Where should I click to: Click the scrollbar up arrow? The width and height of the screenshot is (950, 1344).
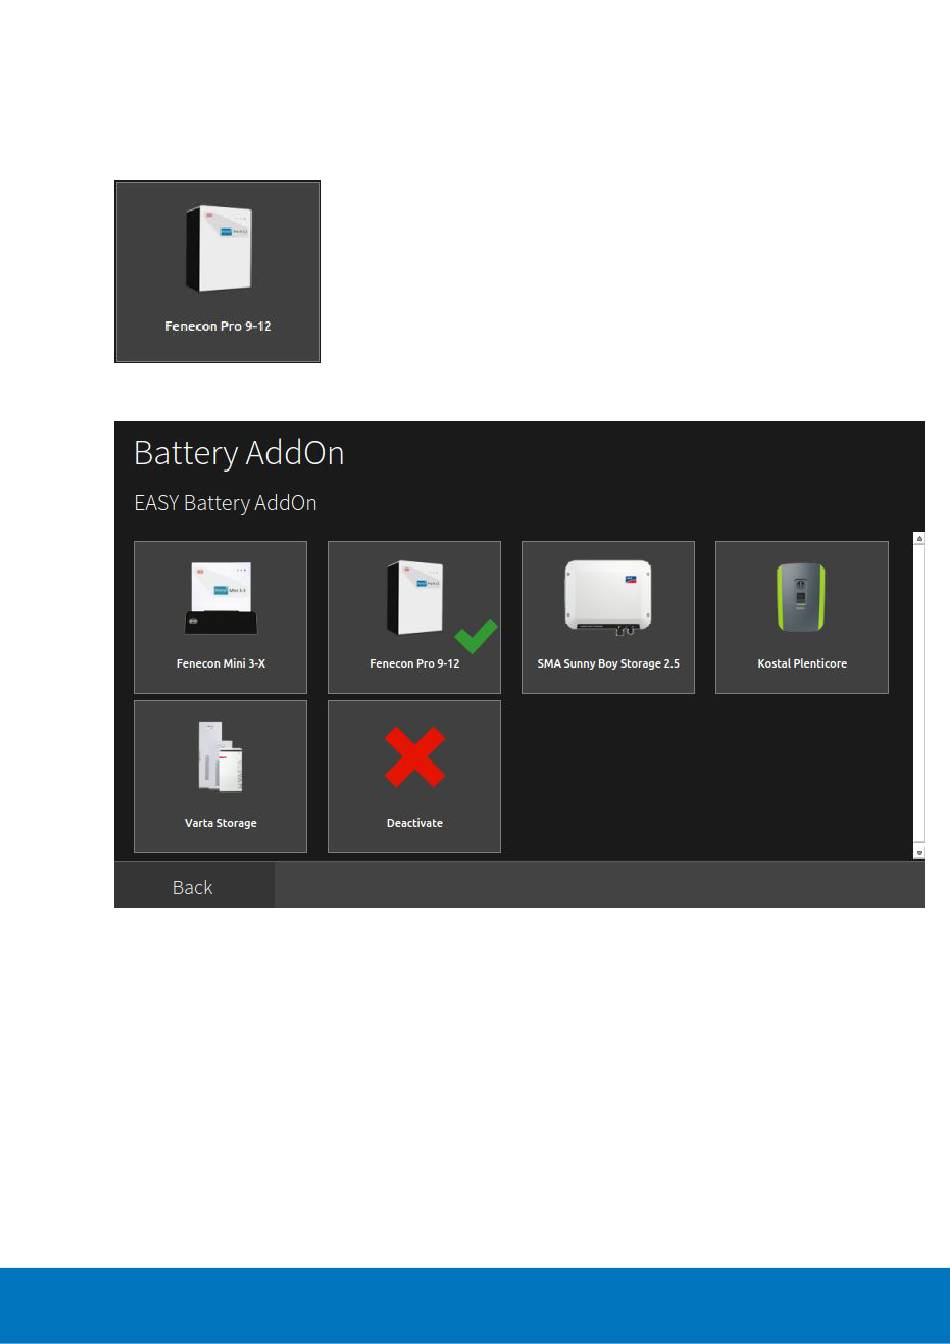click(919, 539)
